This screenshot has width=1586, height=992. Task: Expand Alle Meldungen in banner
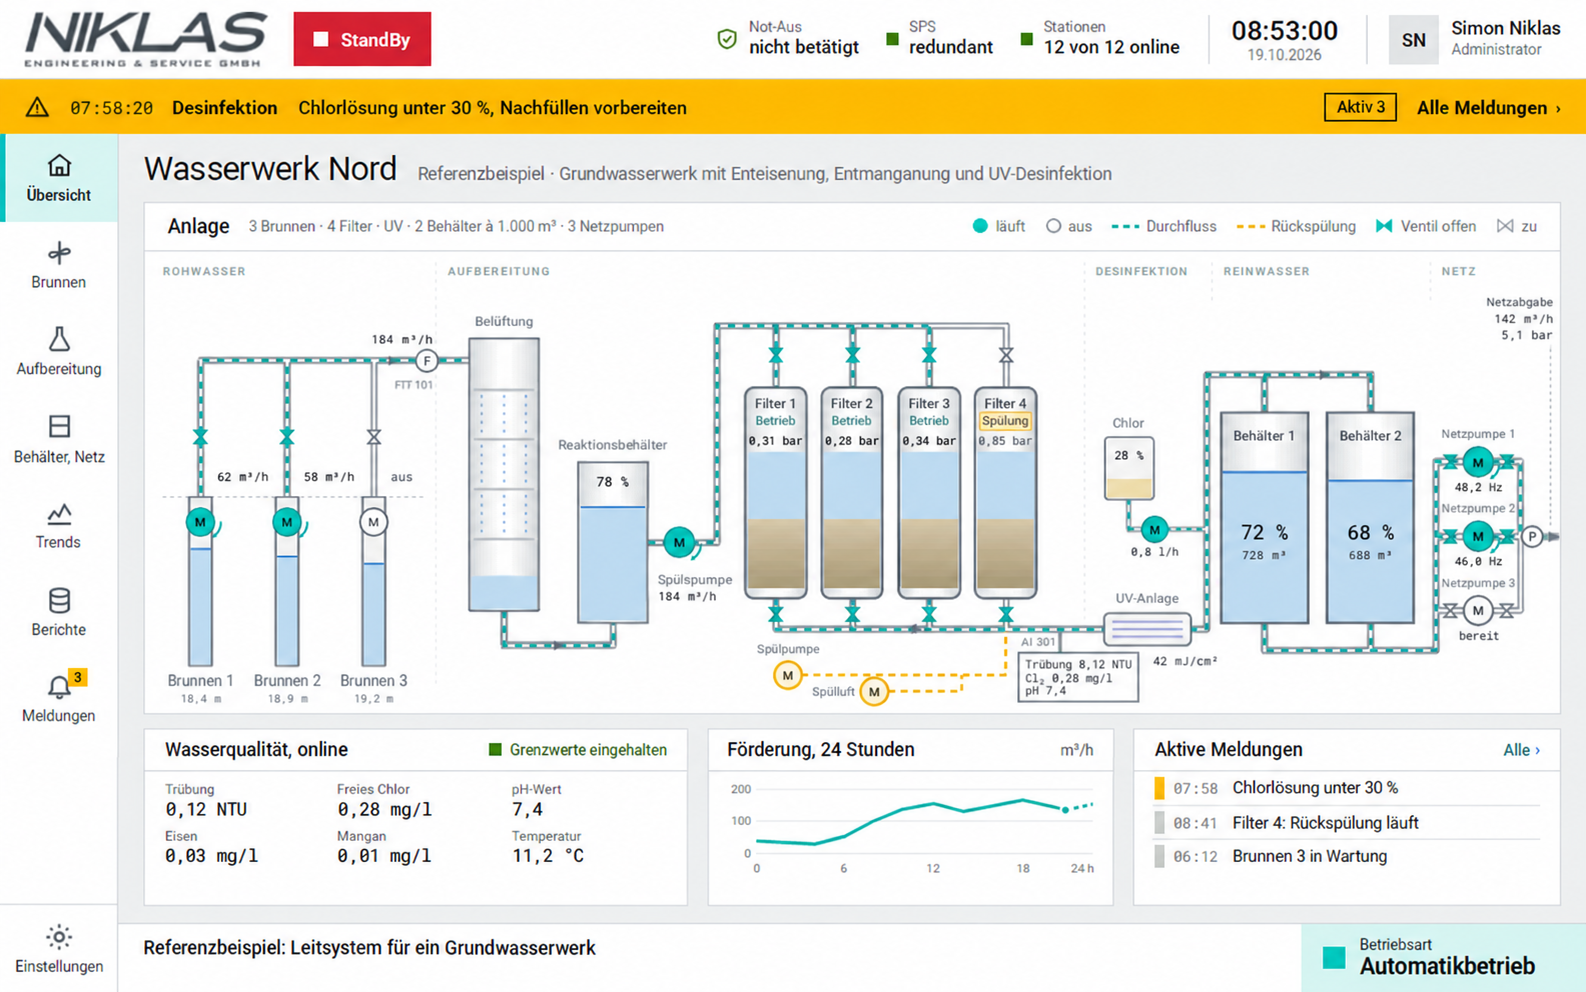(x=1489, y=107)
